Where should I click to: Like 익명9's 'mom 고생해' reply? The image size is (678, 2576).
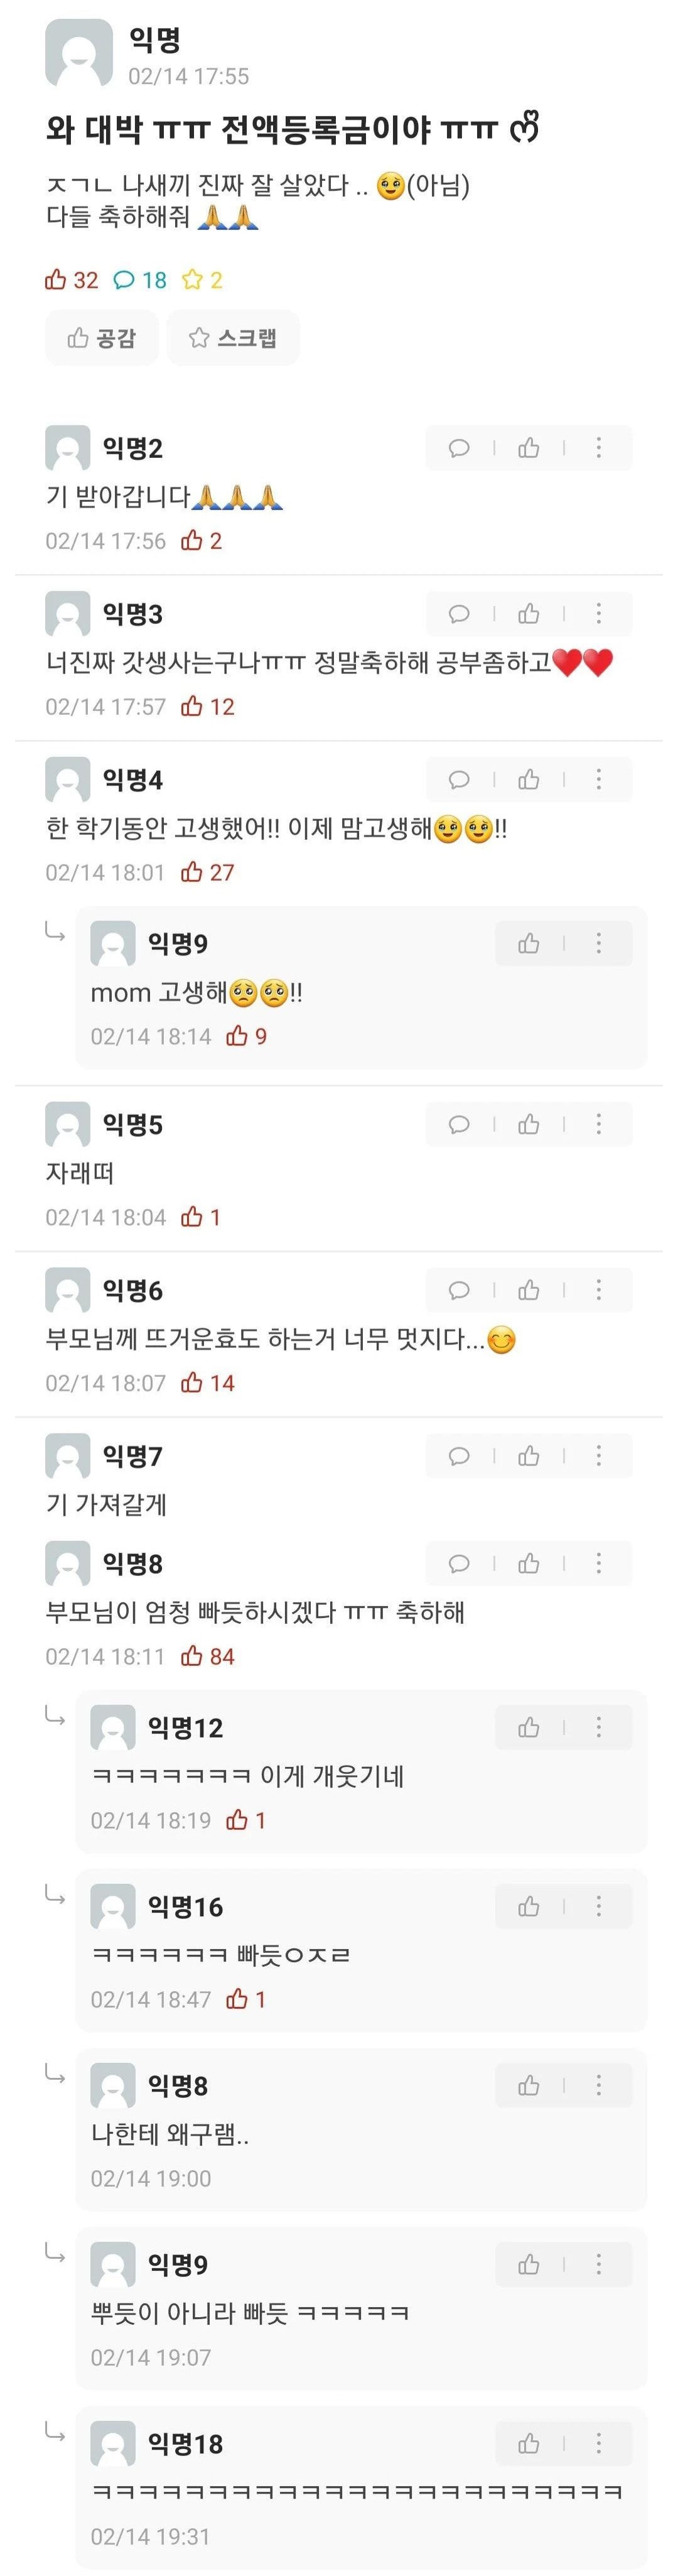(529, 943)
